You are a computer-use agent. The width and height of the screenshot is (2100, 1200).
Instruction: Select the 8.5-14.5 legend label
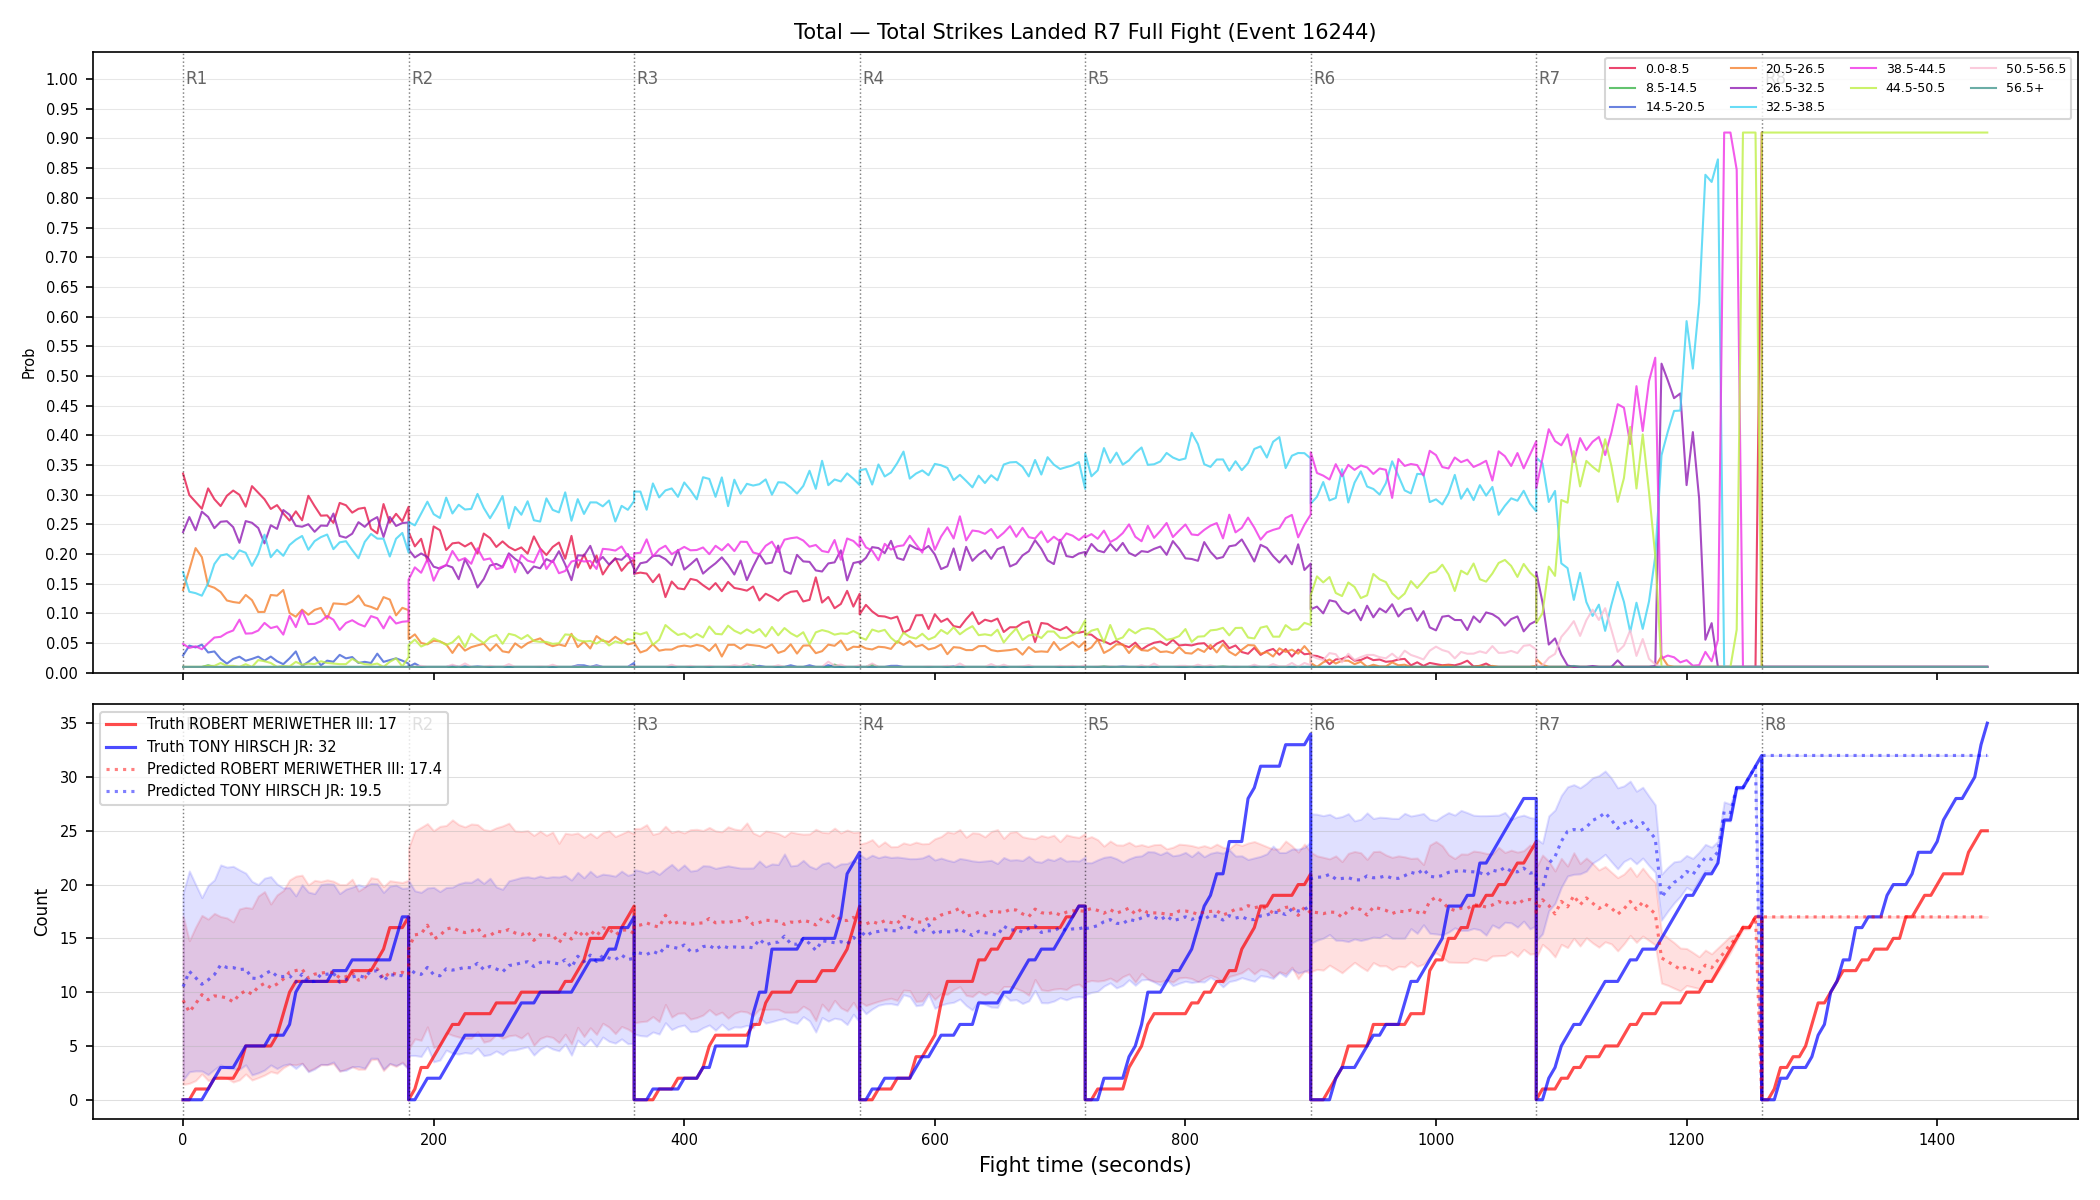1671,88
